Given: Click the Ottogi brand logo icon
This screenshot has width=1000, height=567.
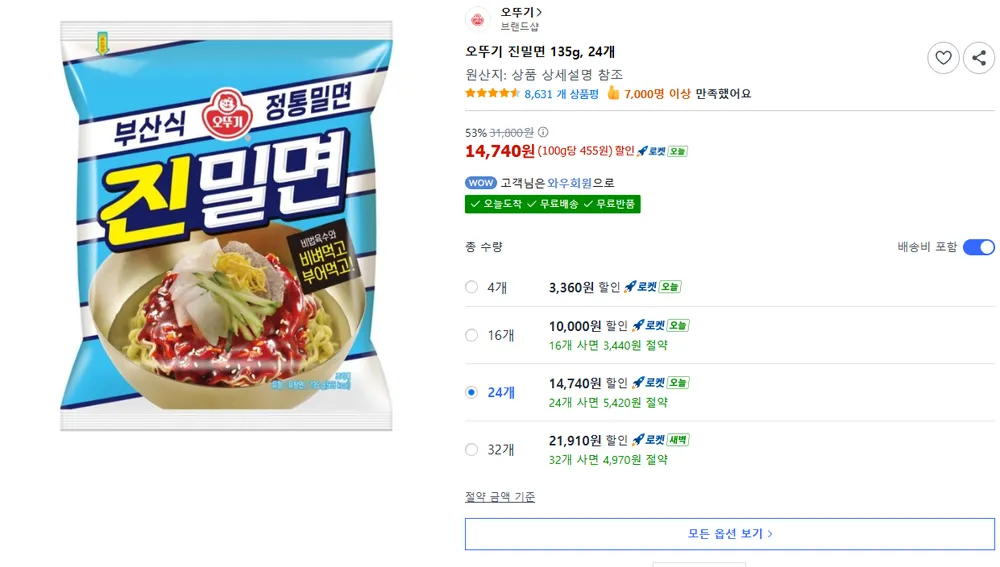Looking at the screenshot, I should [x=478, y=19].
